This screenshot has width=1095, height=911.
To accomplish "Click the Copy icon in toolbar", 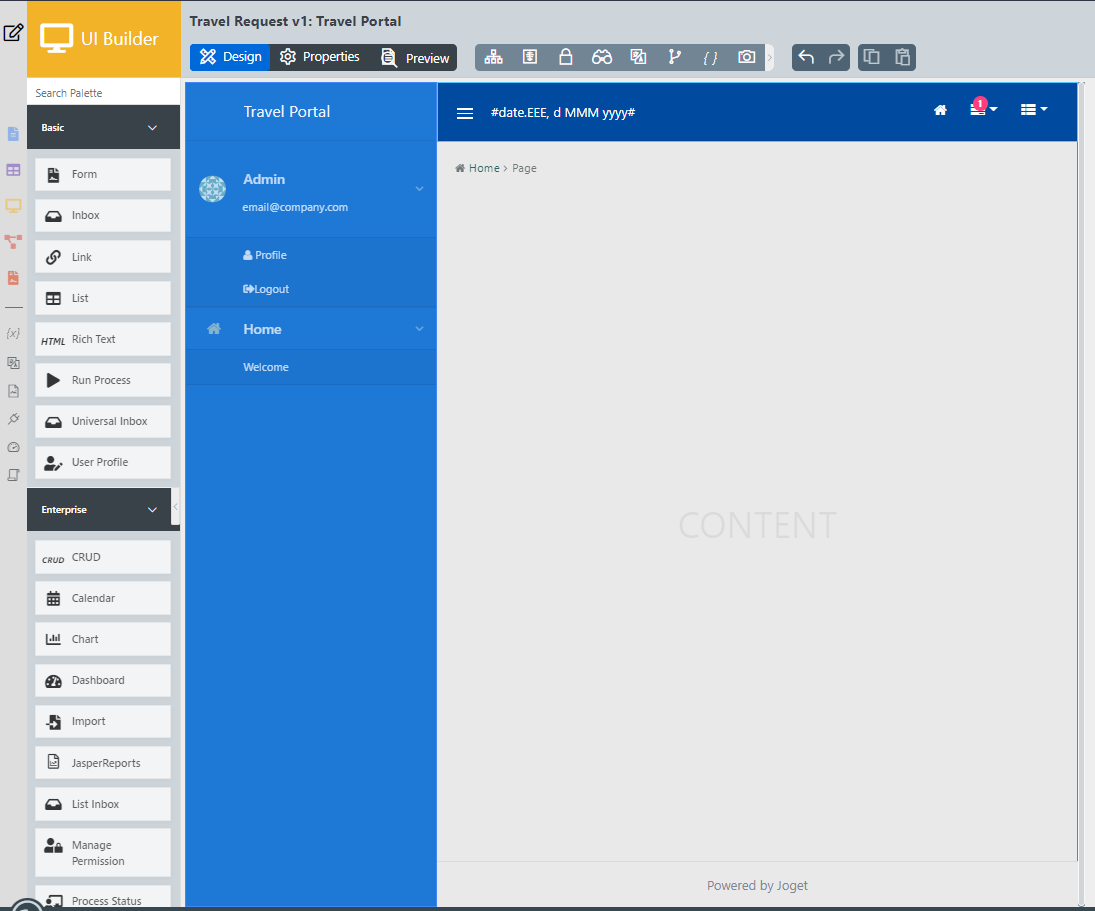I will 872,57.
